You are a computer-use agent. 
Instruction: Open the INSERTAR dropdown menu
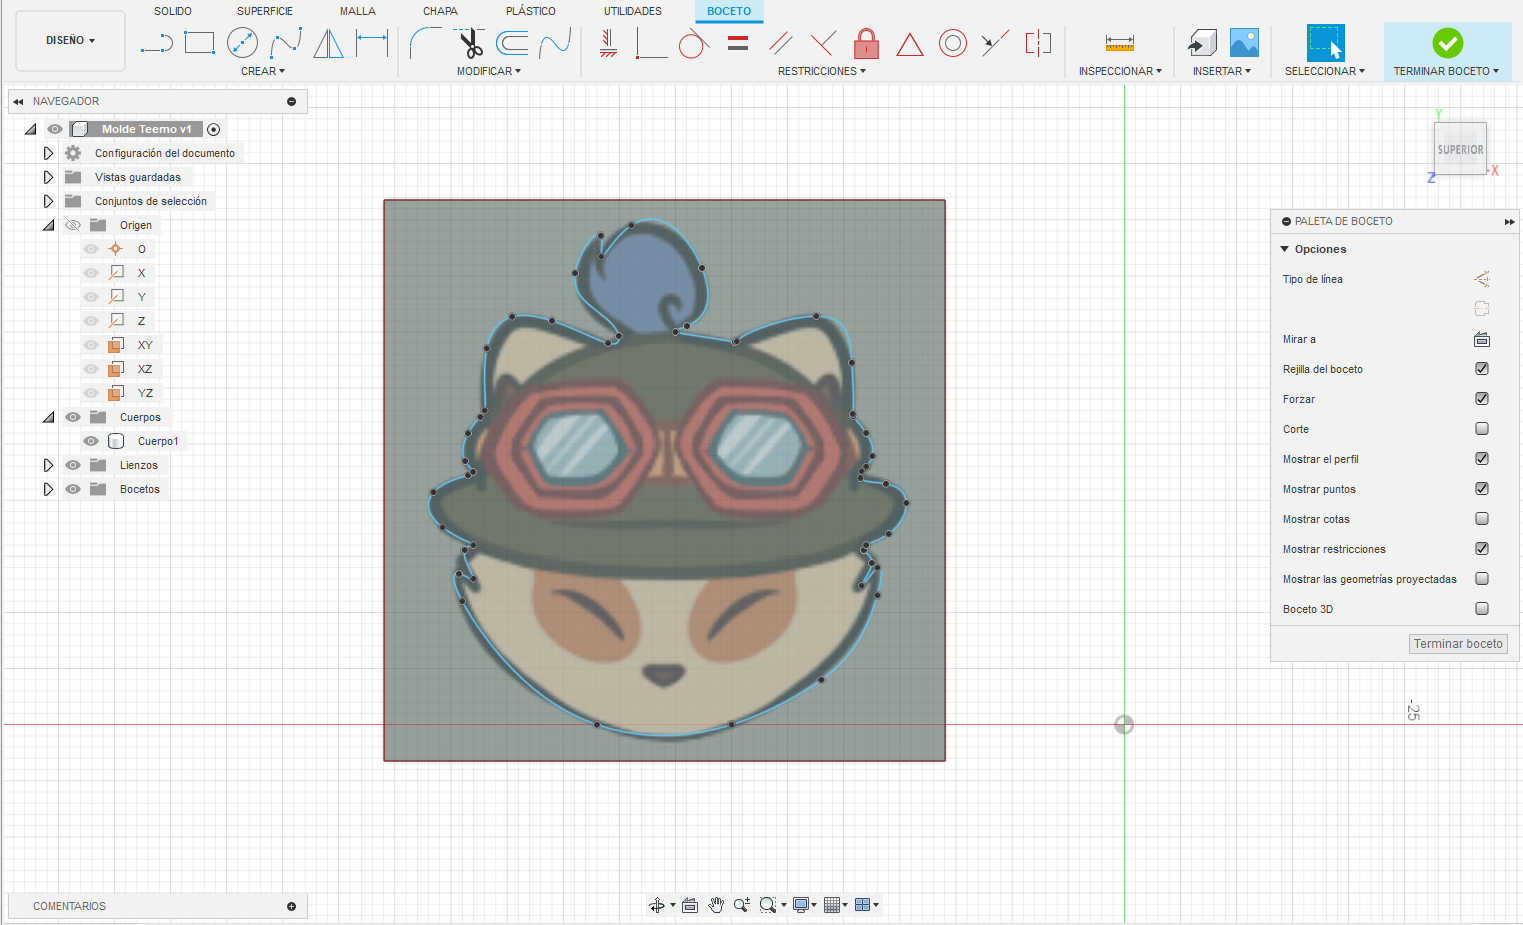[1222, 71]
